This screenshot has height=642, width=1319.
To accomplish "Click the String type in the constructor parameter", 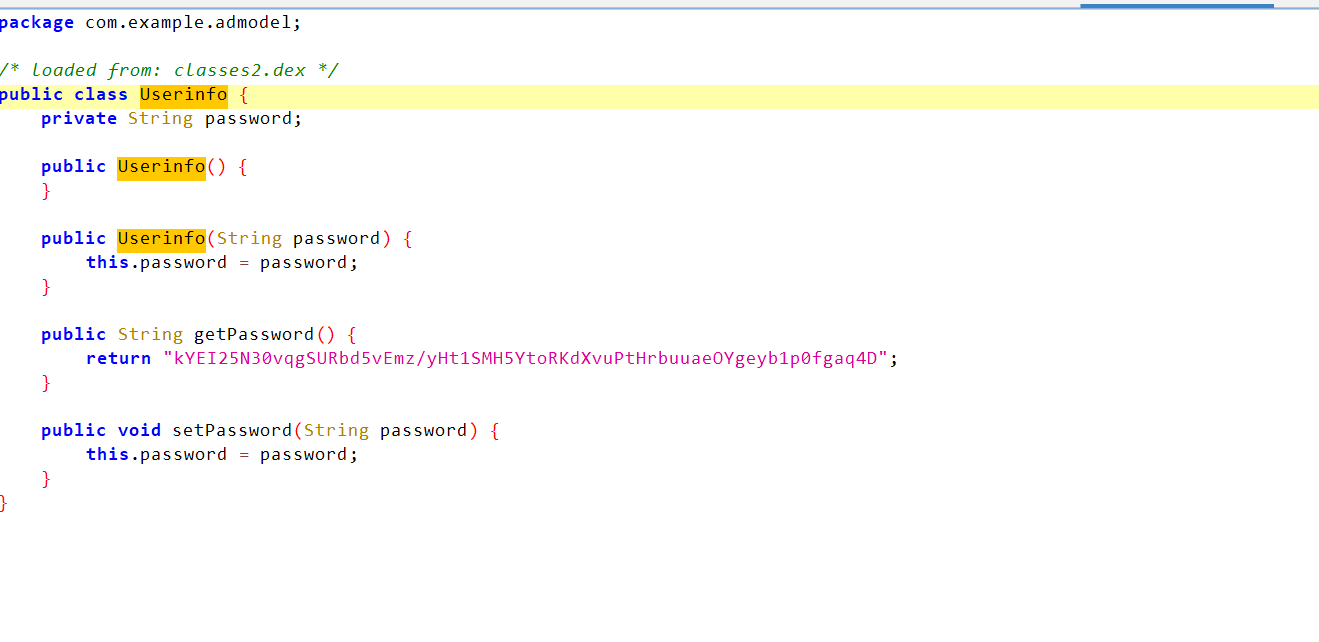I will point(249,238).
